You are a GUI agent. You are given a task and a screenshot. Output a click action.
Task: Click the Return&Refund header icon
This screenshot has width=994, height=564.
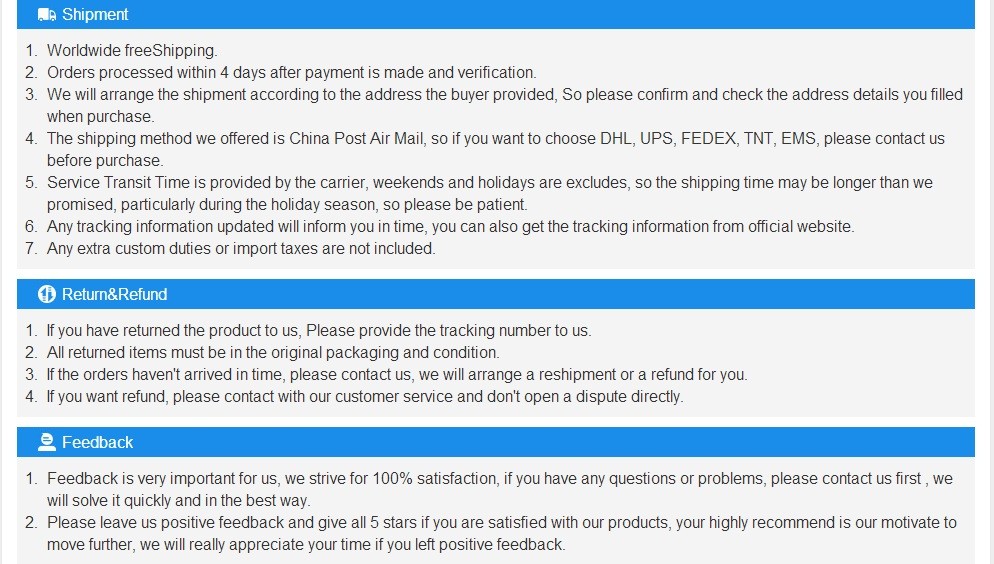tap(47, 294)
